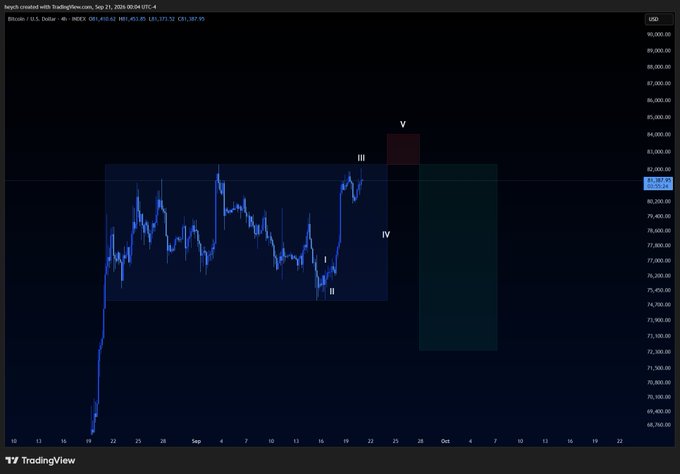680x474 pixels.
Task: Click the 82,000.00 price axis label
Action: (x=659, y=169)
